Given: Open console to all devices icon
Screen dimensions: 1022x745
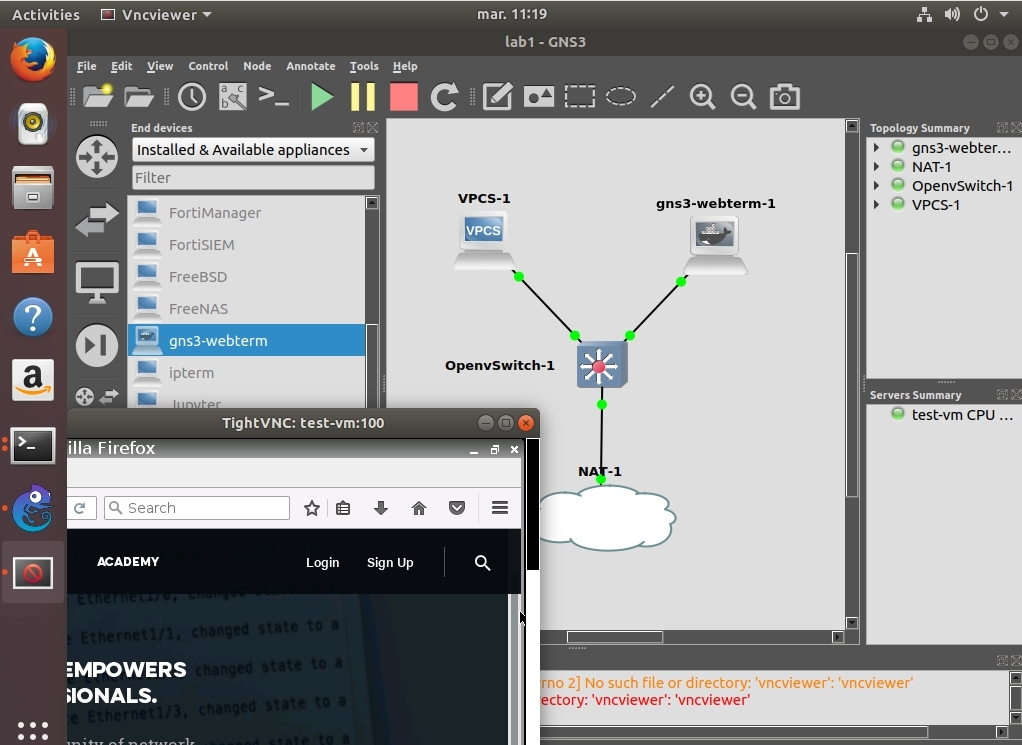Looking at the screenshot, I should tap(274, 96).
